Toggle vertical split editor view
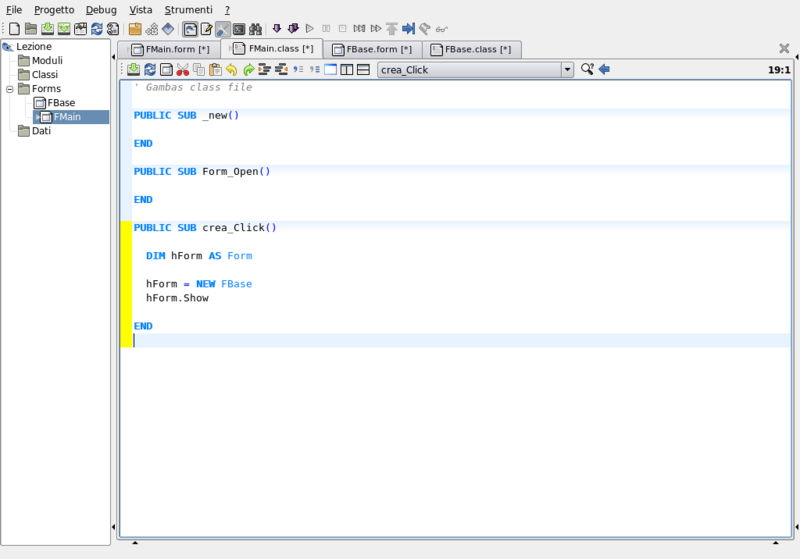 click(x=347, y=69)
